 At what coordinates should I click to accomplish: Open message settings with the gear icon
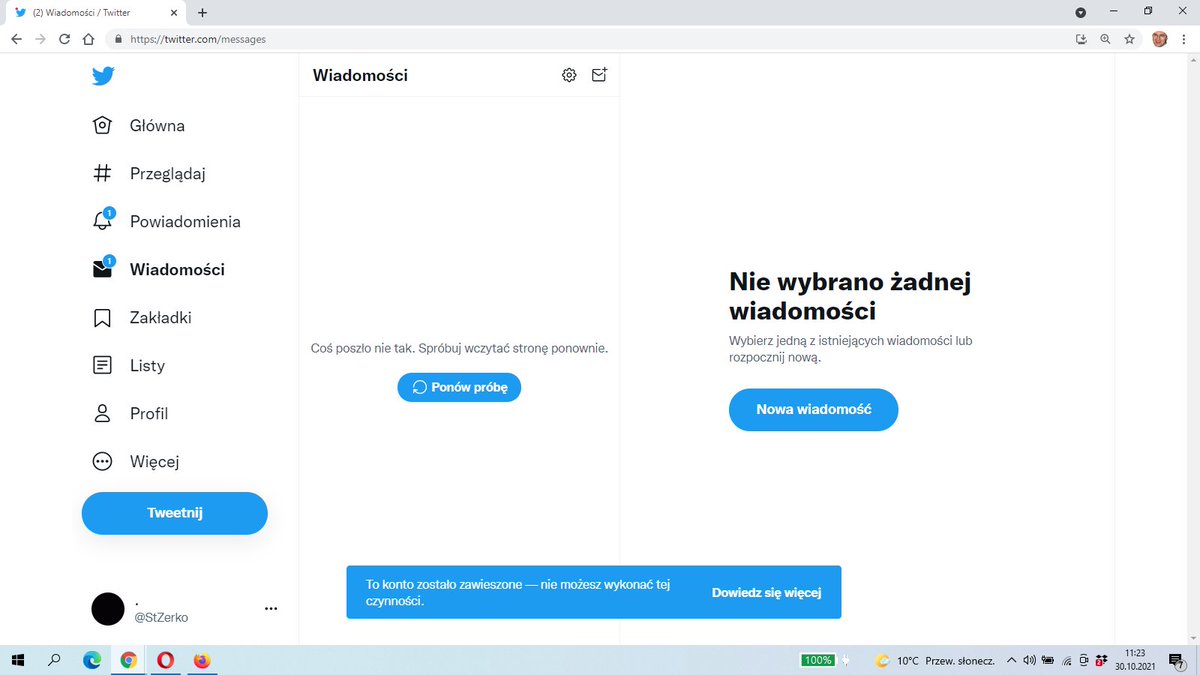tap(569, 74)
